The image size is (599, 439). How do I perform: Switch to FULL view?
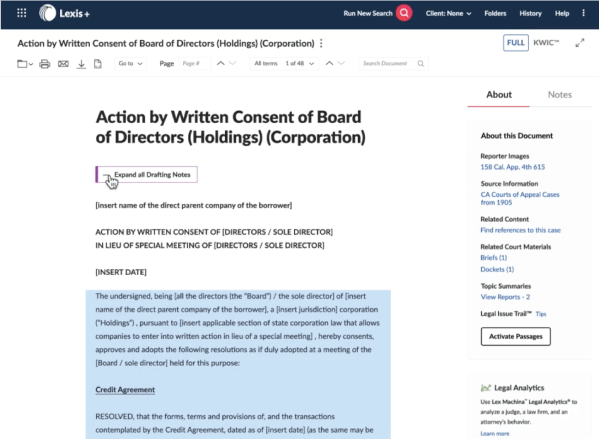[x=516, y=43]
